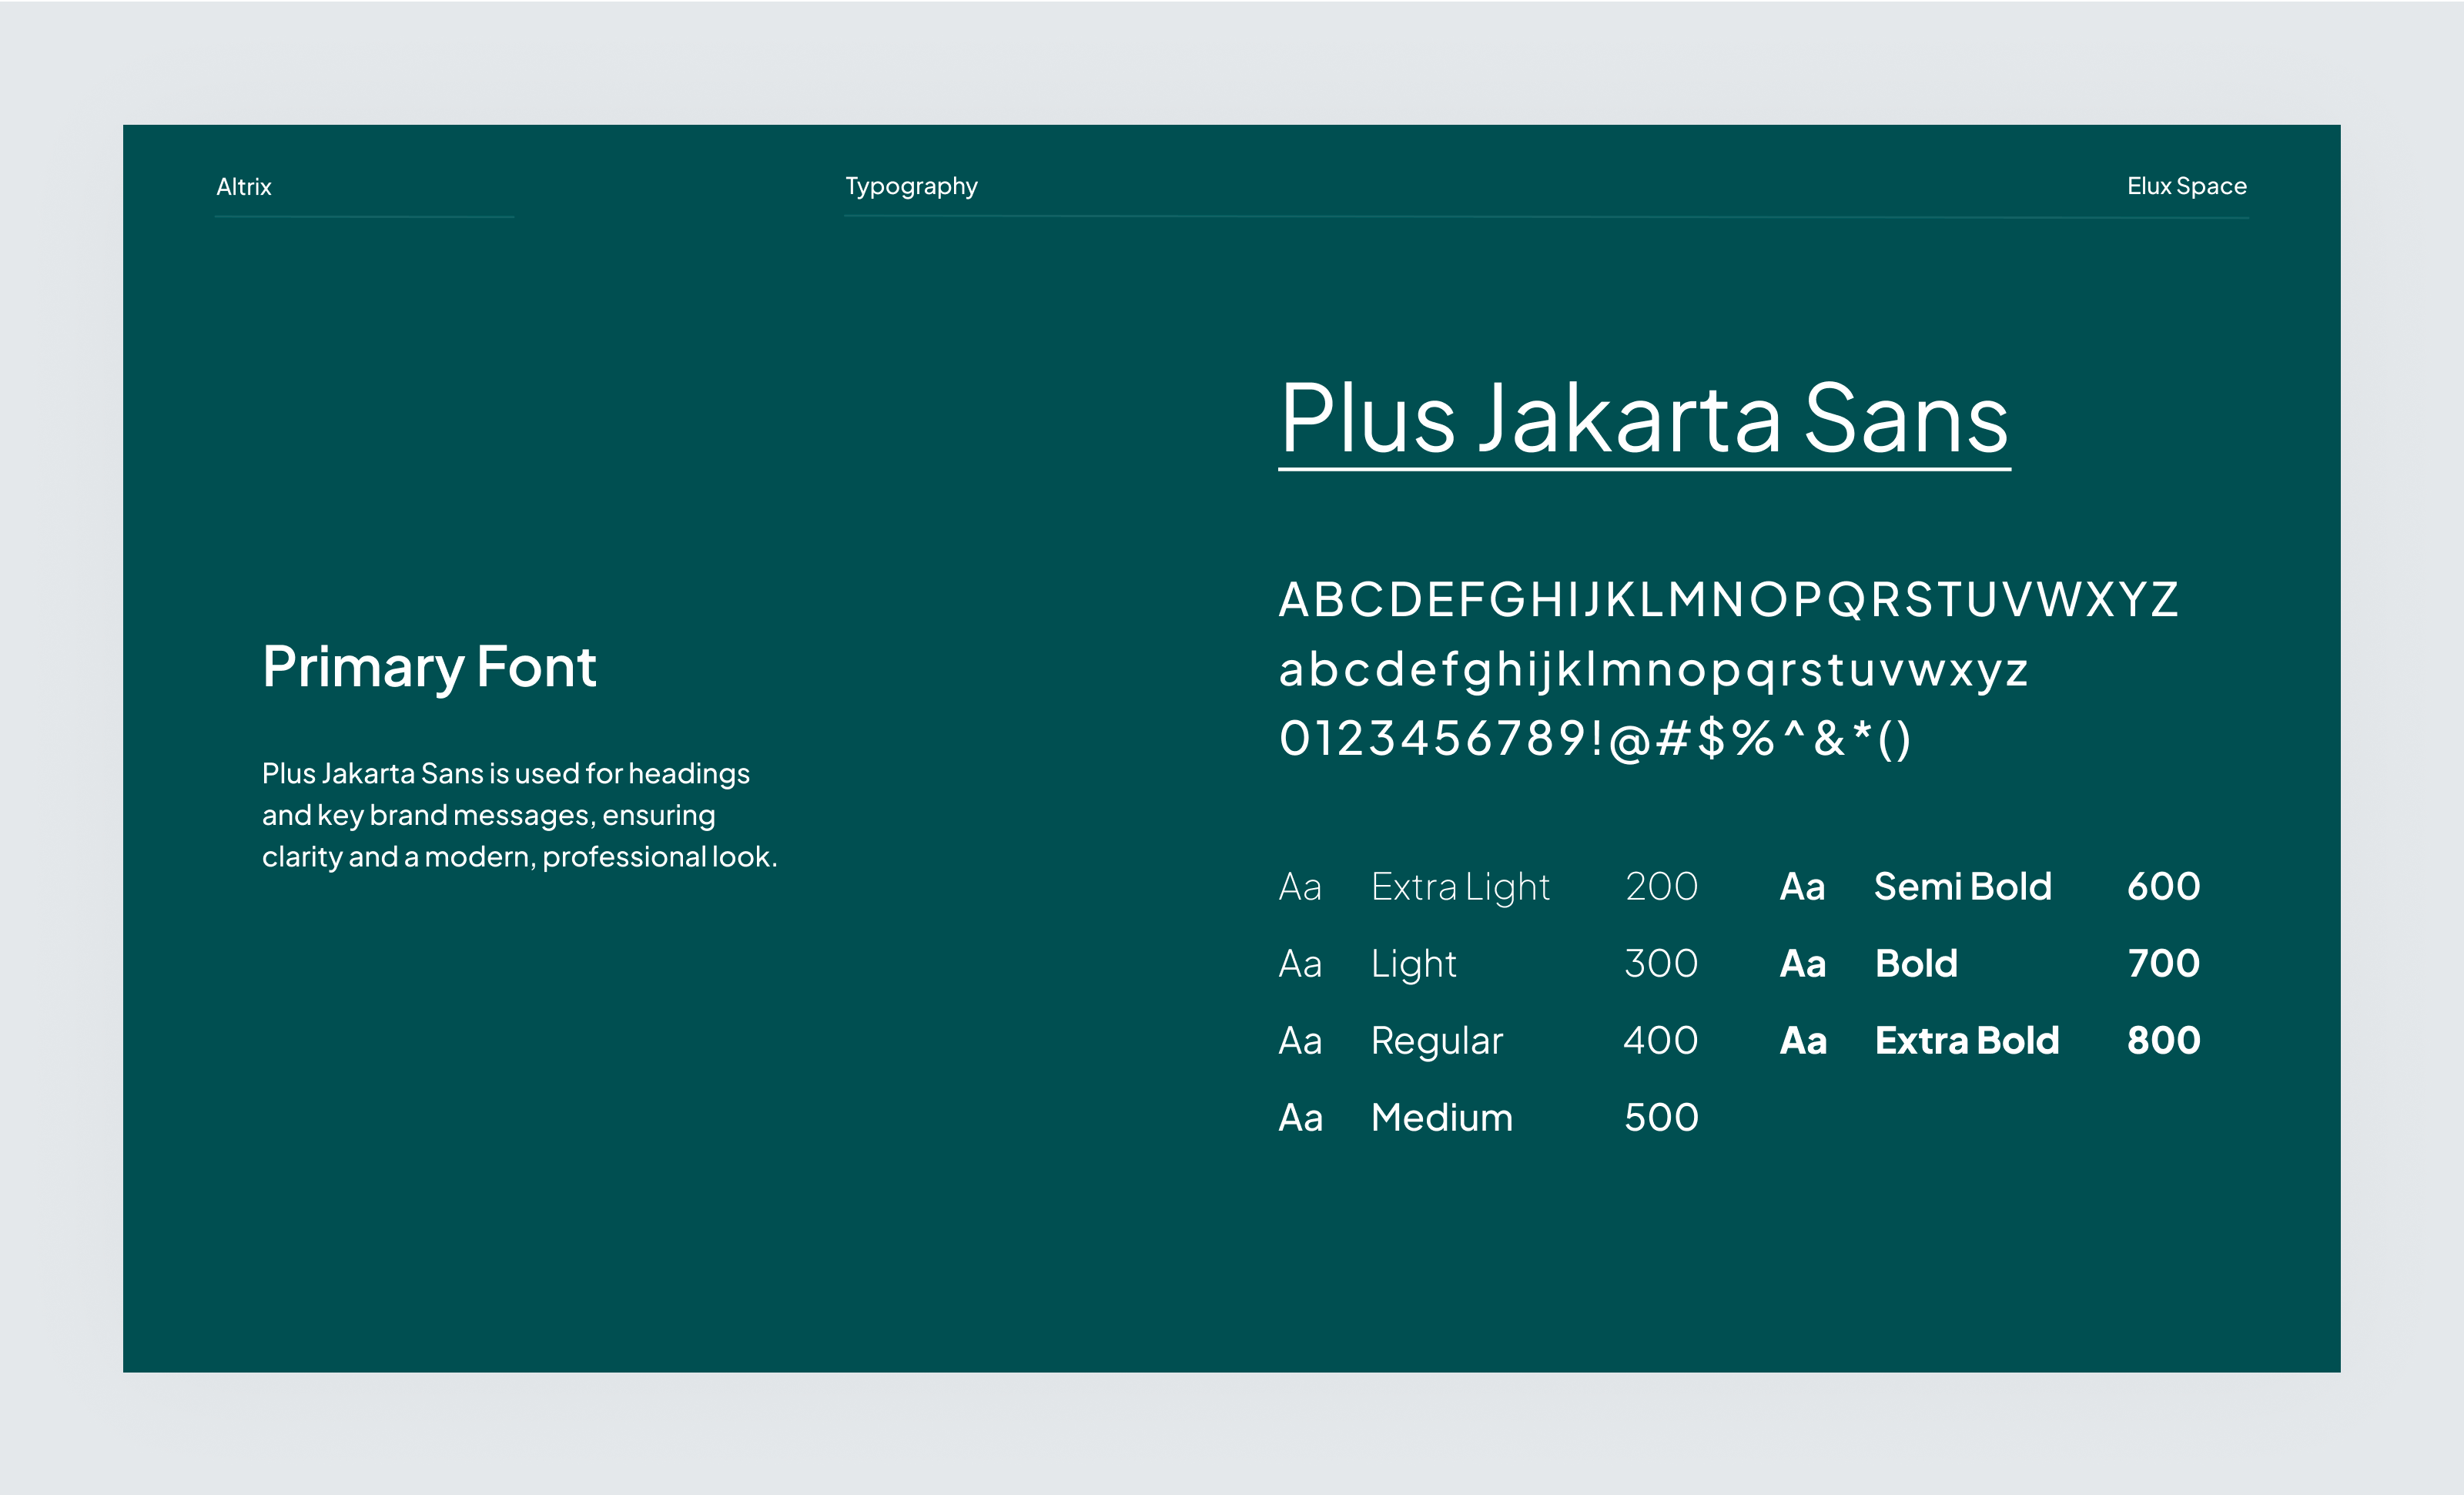
Task: Select the Primary Font heading
Action: coord(430,666)
